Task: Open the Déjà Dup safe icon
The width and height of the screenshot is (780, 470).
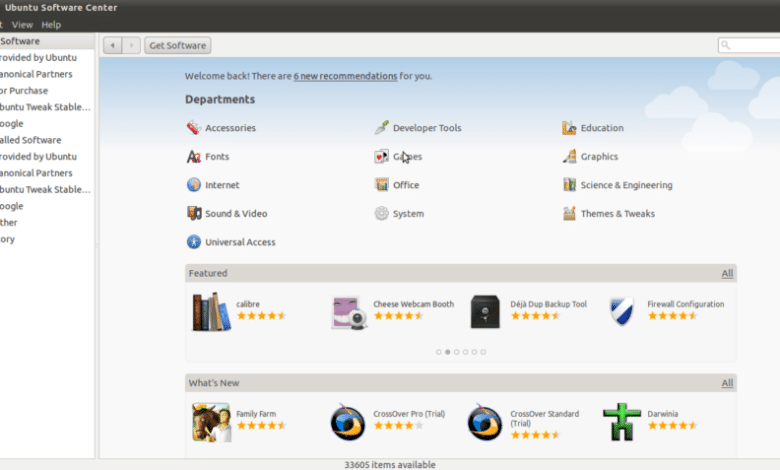Action: pyautogui.click(x=485, y=312)
